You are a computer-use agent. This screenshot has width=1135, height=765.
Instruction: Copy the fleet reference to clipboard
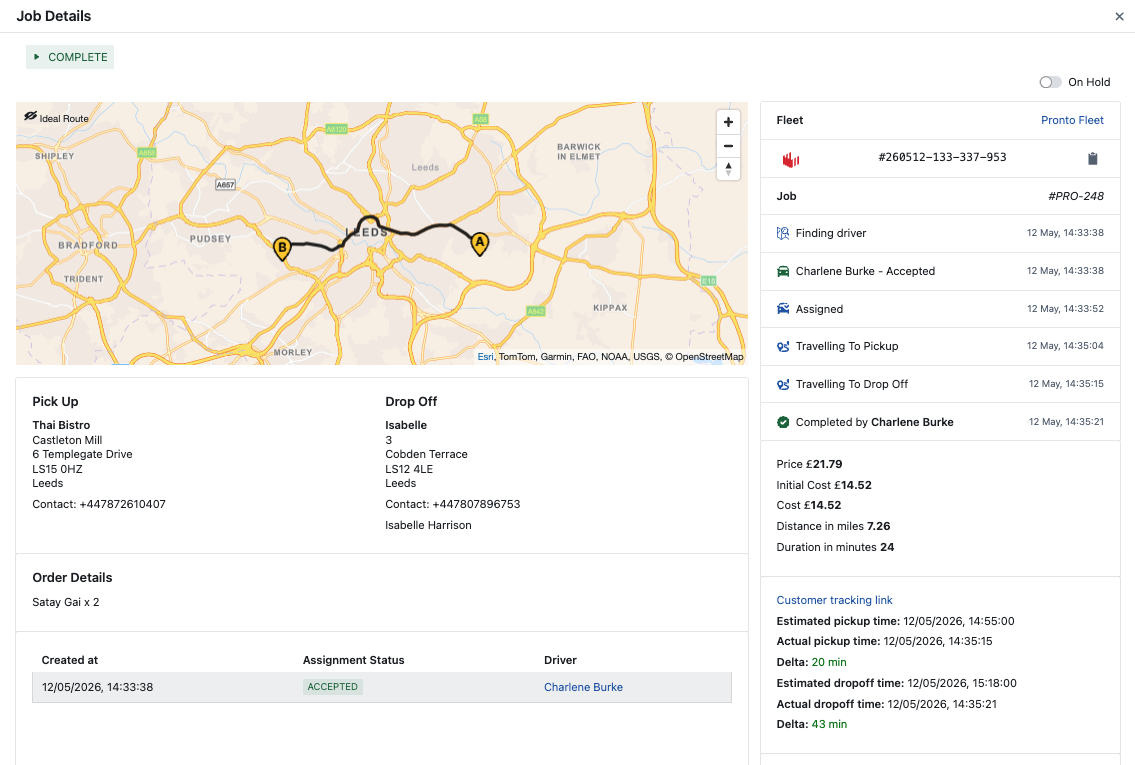coord(1093,159)
